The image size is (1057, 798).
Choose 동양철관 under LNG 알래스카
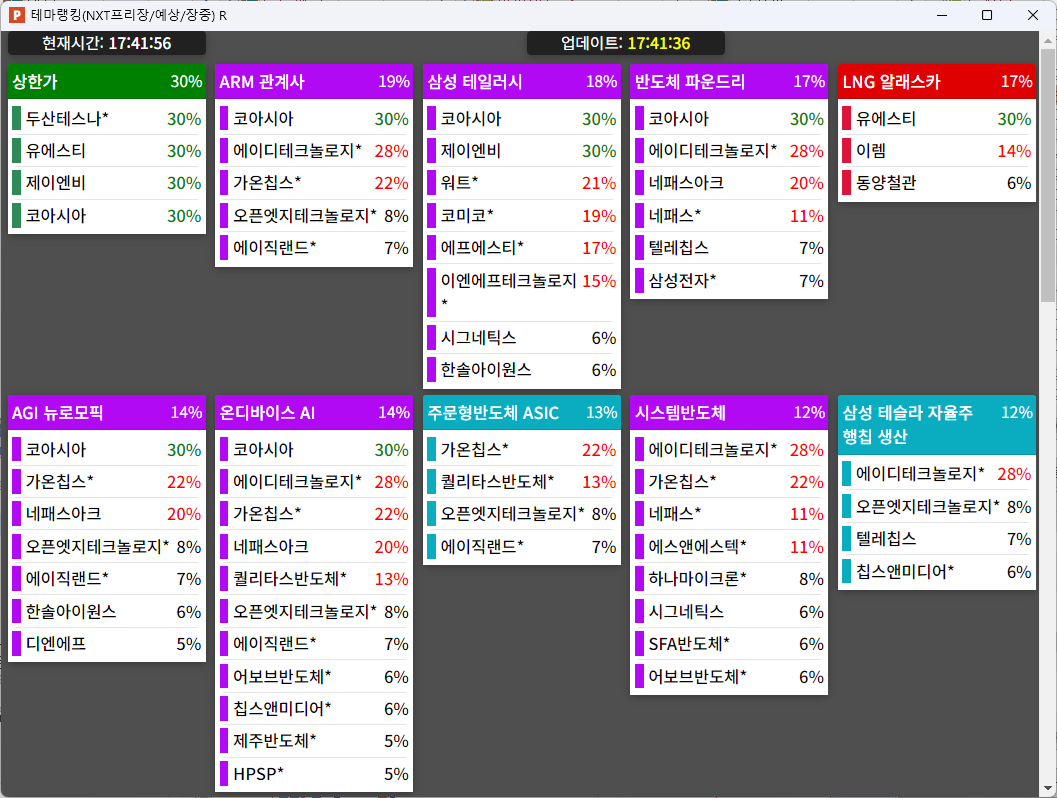click(x=937, y=183)
